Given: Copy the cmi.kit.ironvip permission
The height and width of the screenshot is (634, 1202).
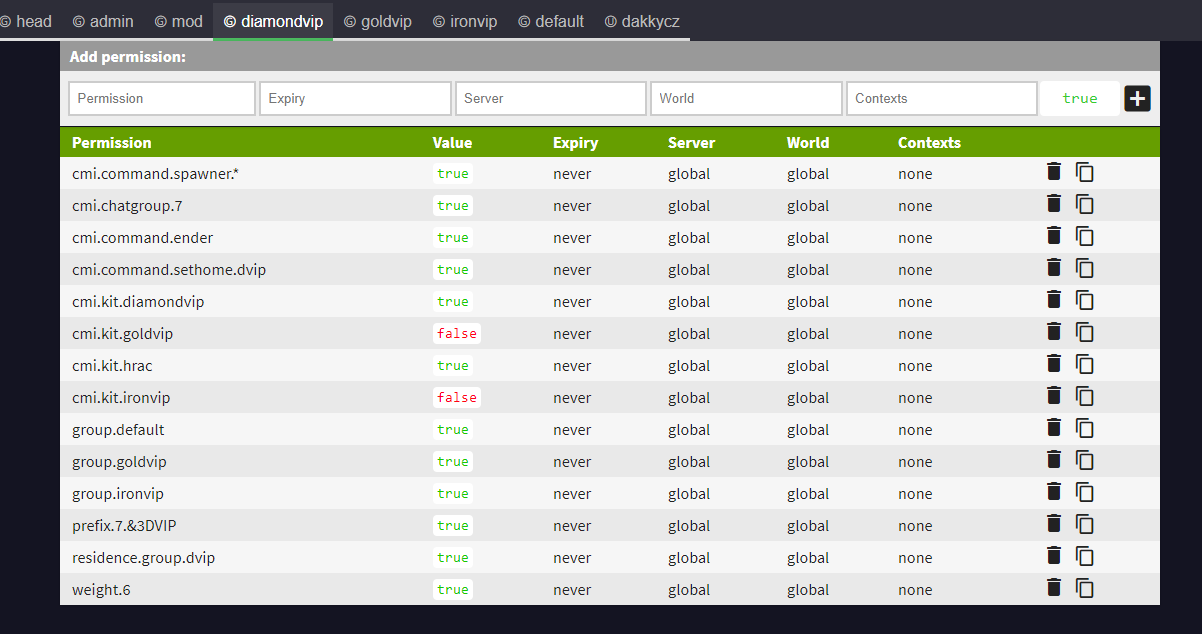Looking at the screenshot, I should tap(1085, 396).
